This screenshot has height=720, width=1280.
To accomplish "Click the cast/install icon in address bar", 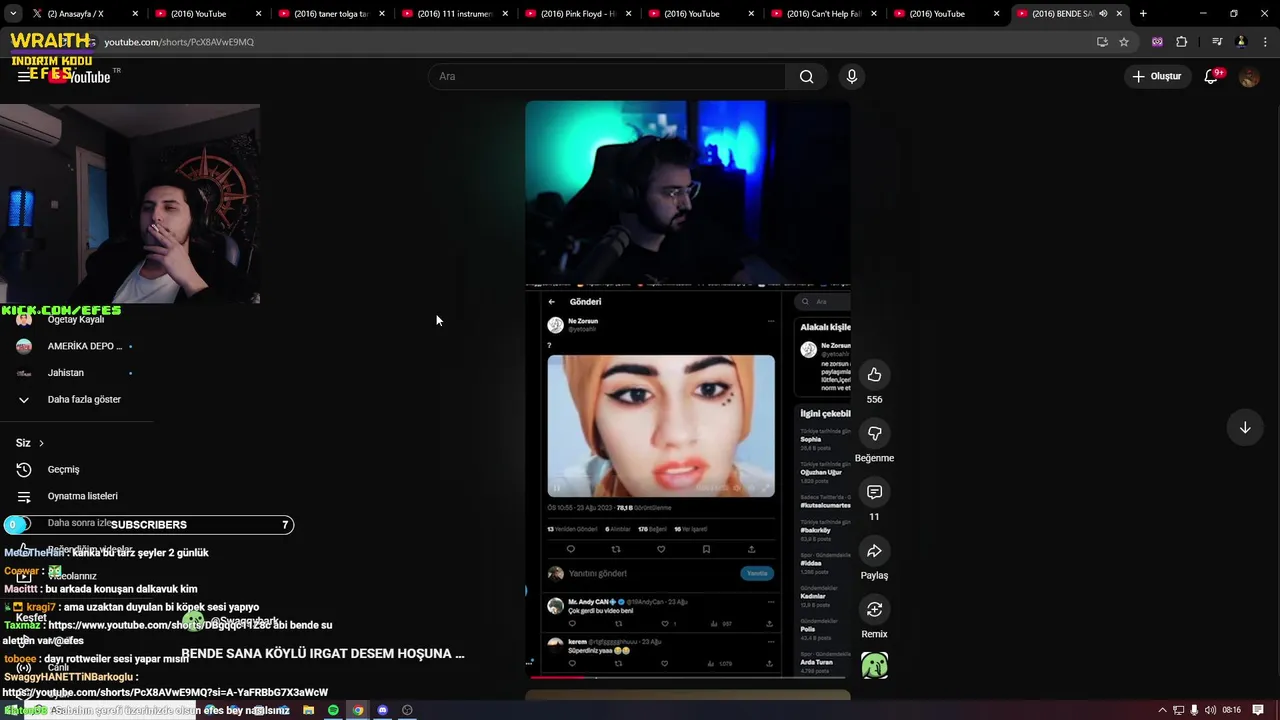I will (1102, 42).
